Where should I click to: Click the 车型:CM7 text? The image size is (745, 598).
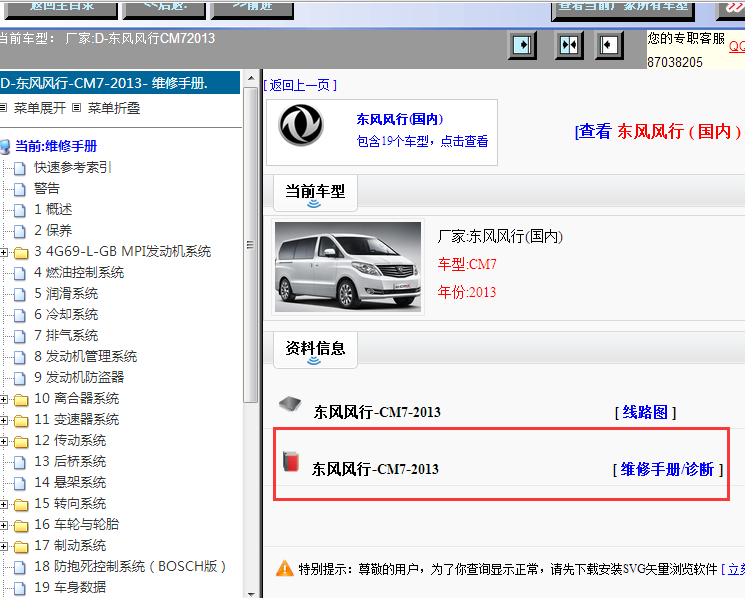click(x=467, y=264)
